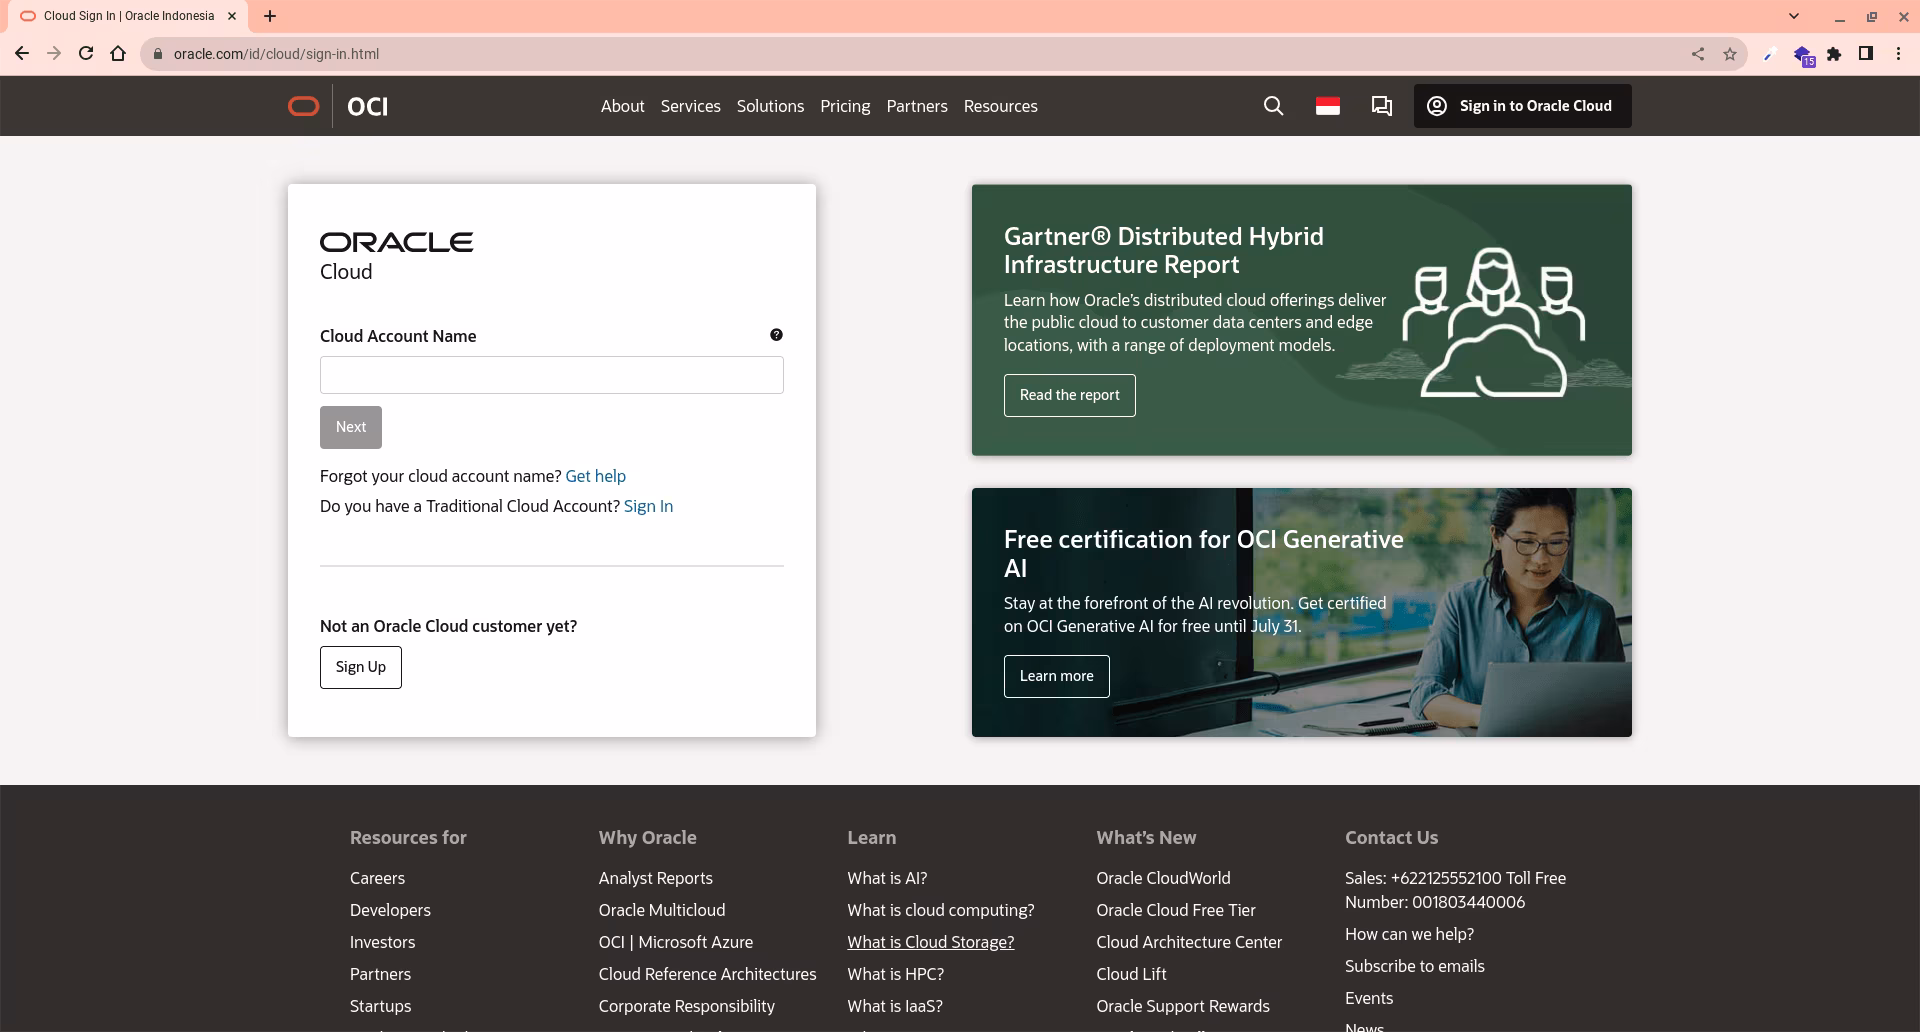The image size is (1920, 1032).
Task: Click the Next button
Action: [x=351, y=427]
